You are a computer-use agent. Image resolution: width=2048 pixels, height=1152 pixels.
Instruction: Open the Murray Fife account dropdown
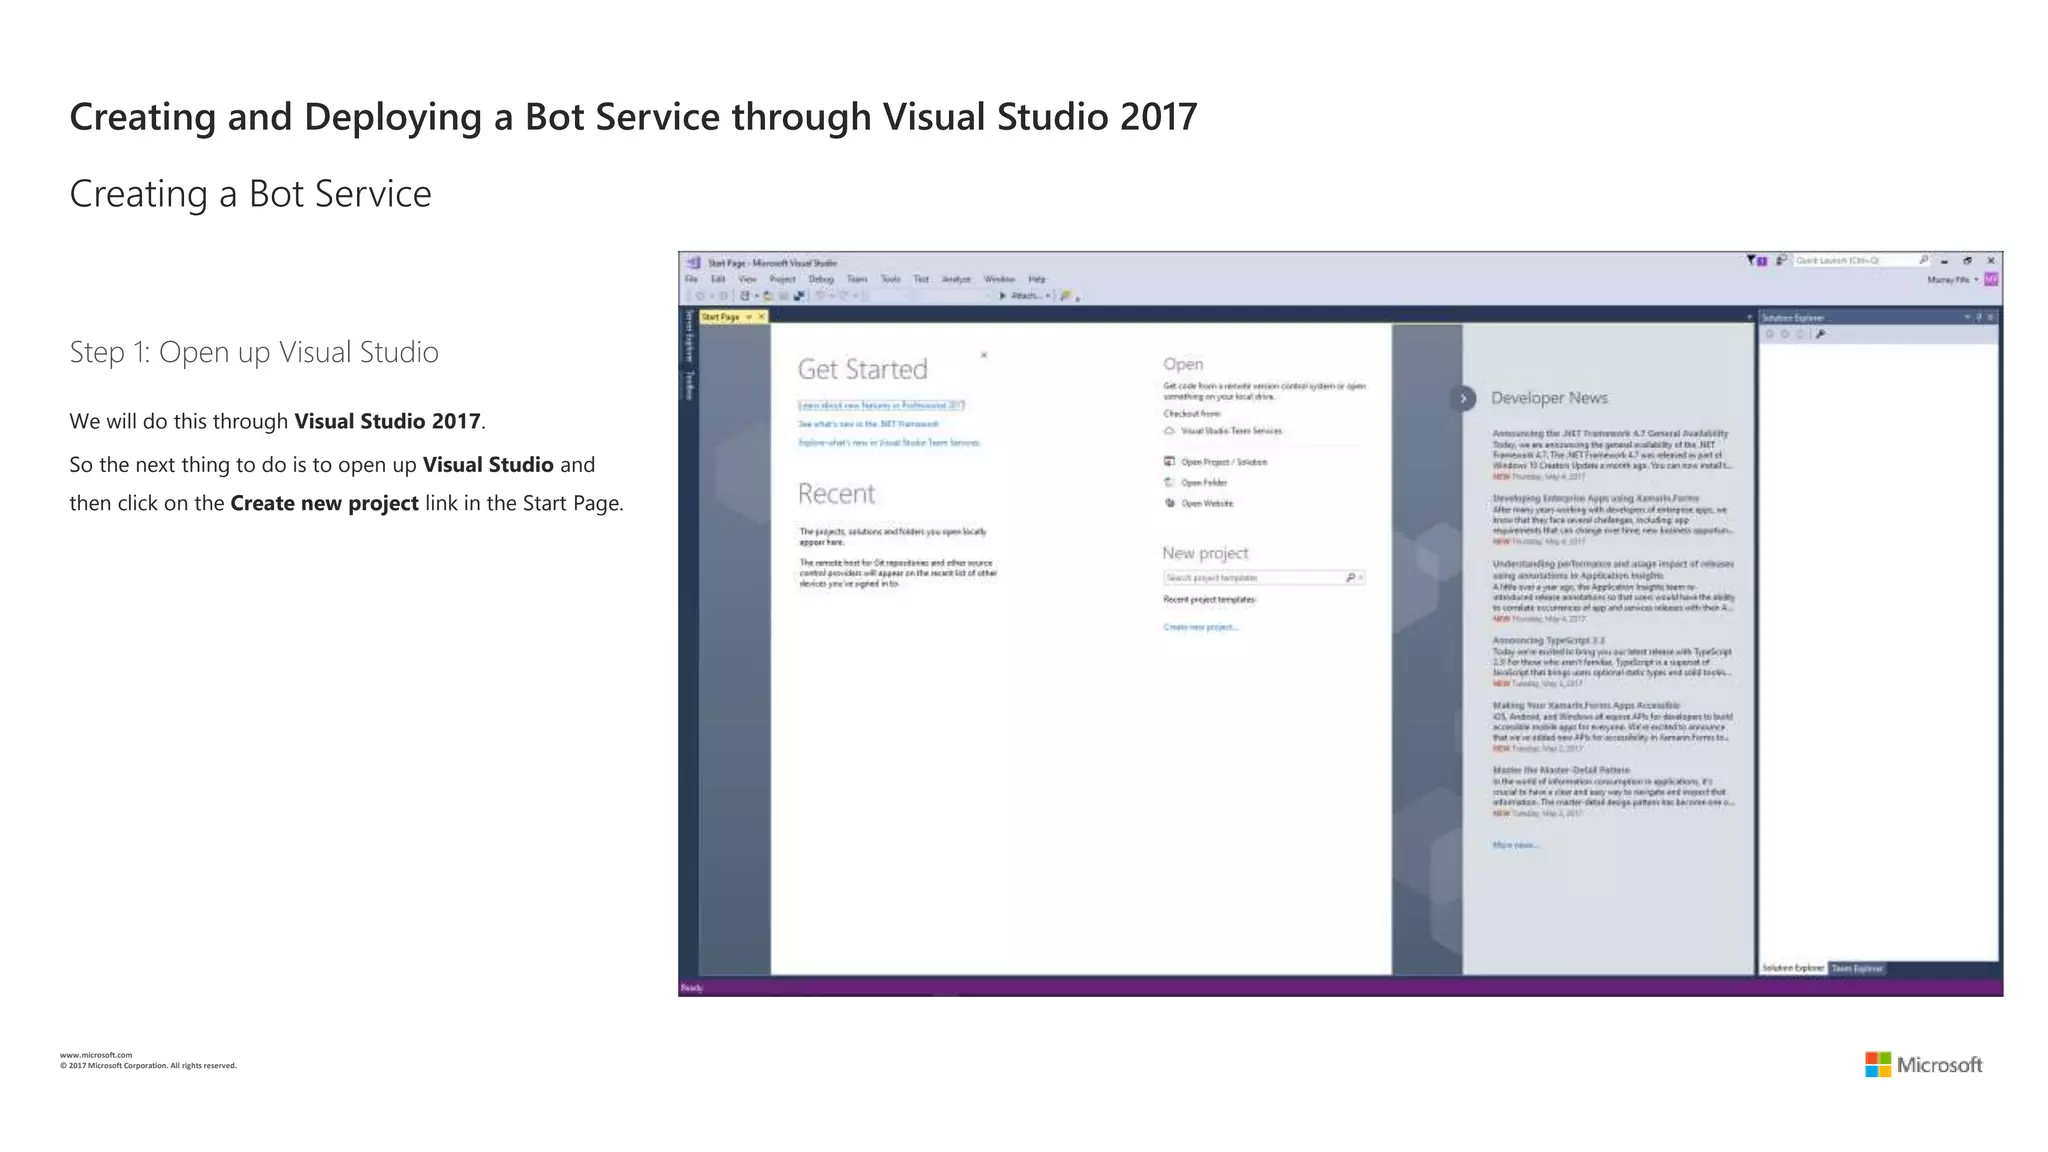1952,280
